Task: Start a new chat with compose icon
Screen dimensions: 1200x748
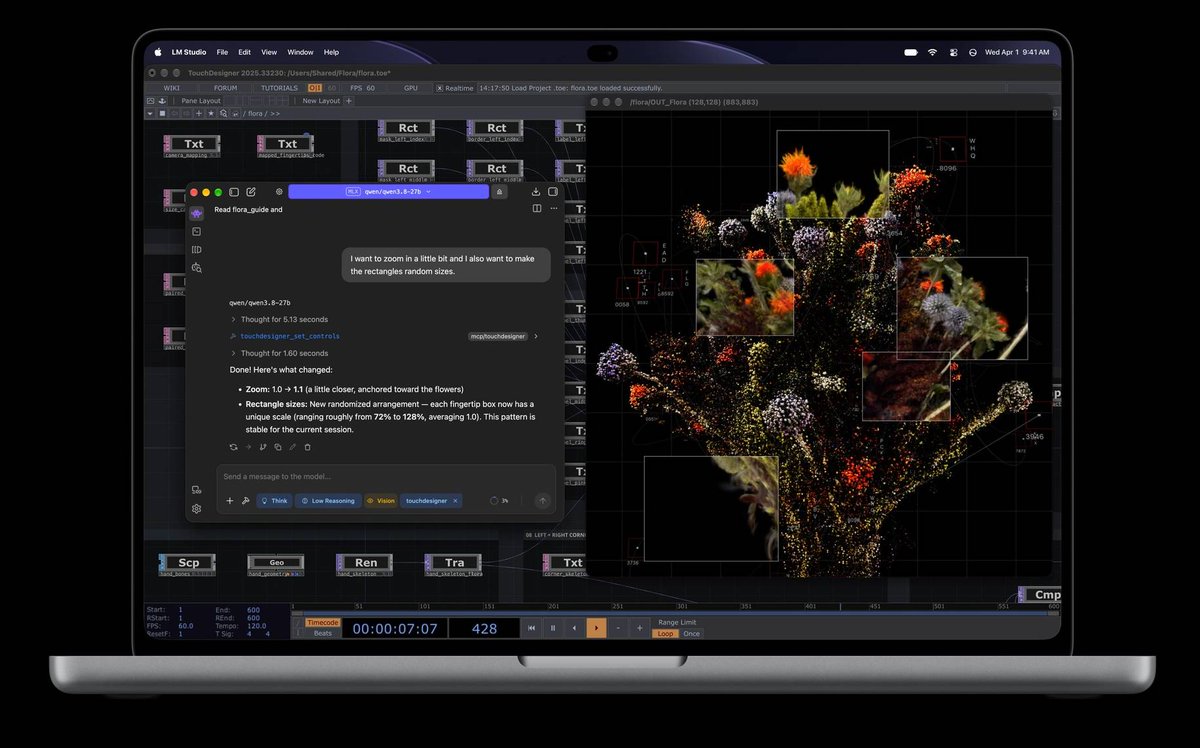Action: click(251, 192)
